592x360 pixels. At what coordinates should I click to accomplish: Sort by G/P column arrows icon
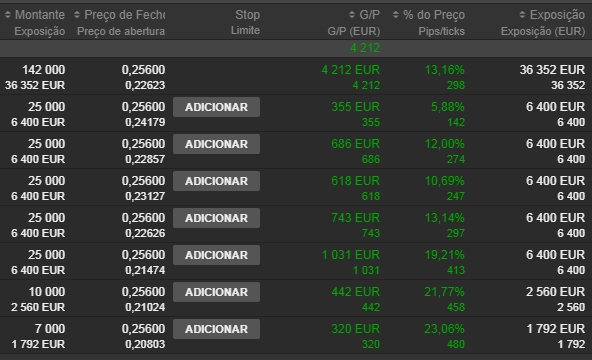click(352, 15)
